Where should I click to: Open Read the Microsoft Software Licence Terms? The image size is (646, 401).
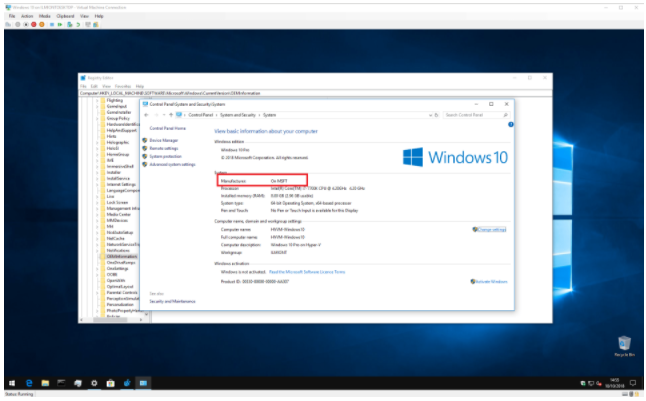307,272
